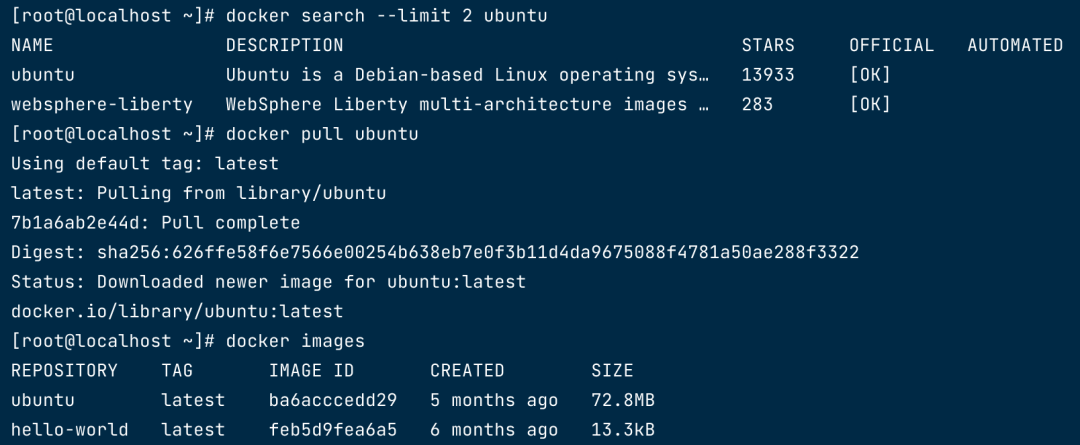Select 'hello-world' repository name
The width and height of the screenshot is (1080, 445).
tap(70, 430)
